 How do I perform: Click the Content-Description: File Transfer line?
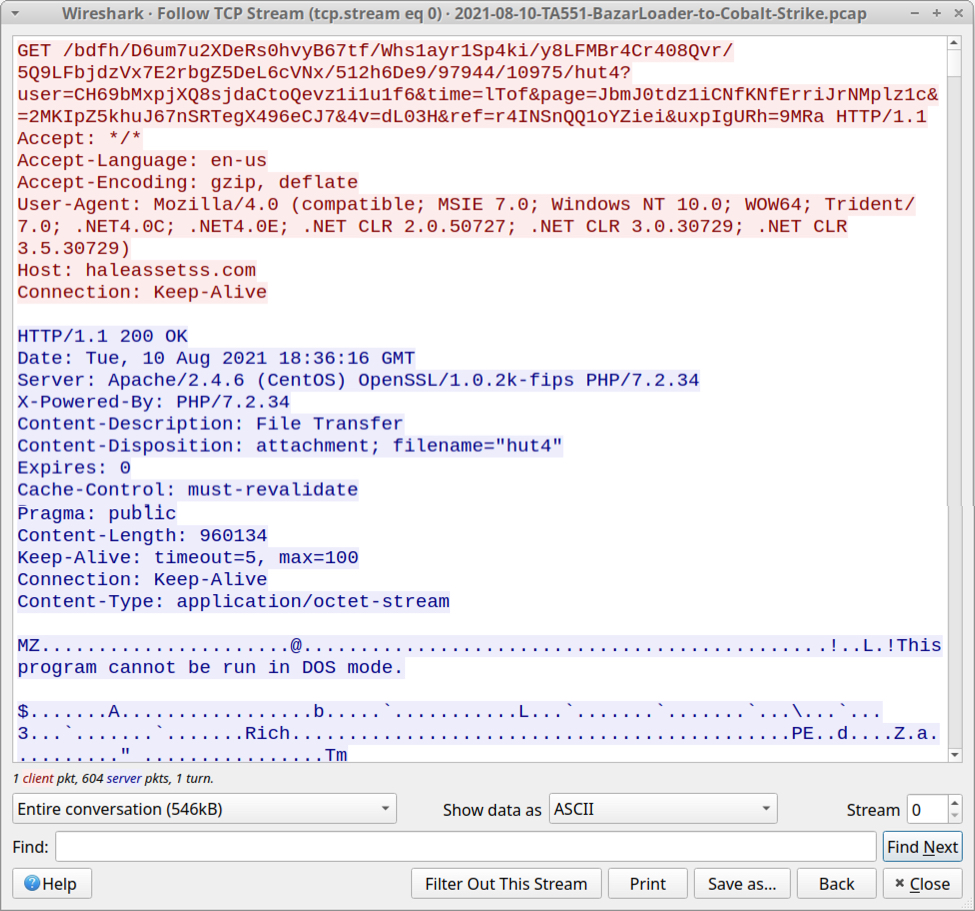[x=211, y=423]
